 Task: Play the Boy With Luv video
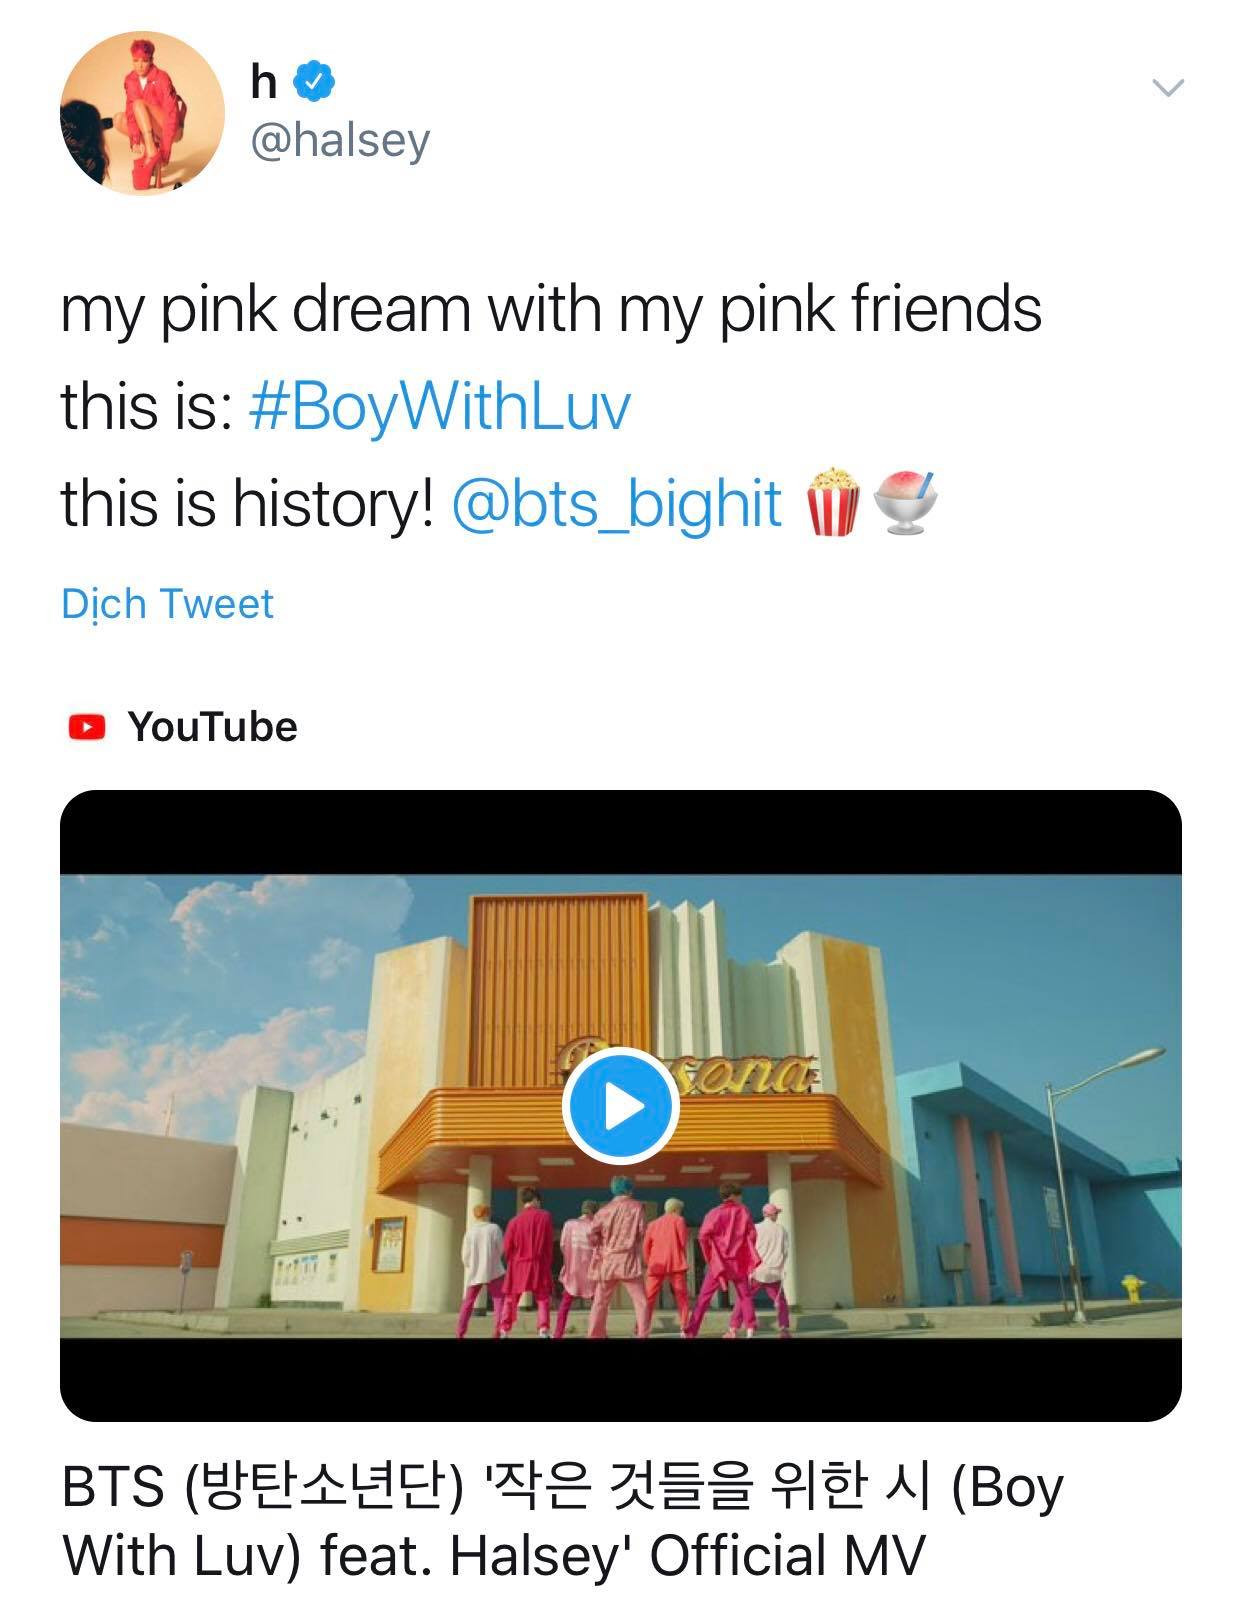pos(620,1107)
